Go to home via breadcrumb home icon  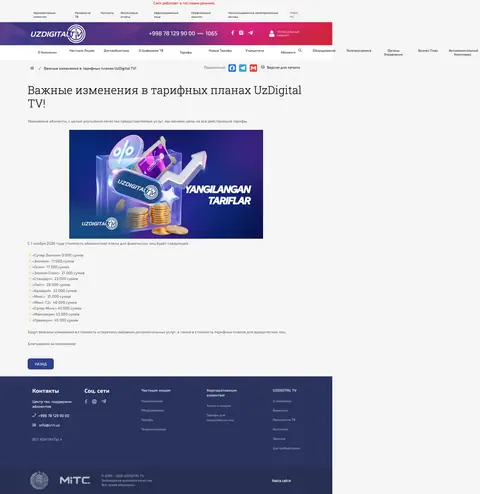(x=32, y=68)
